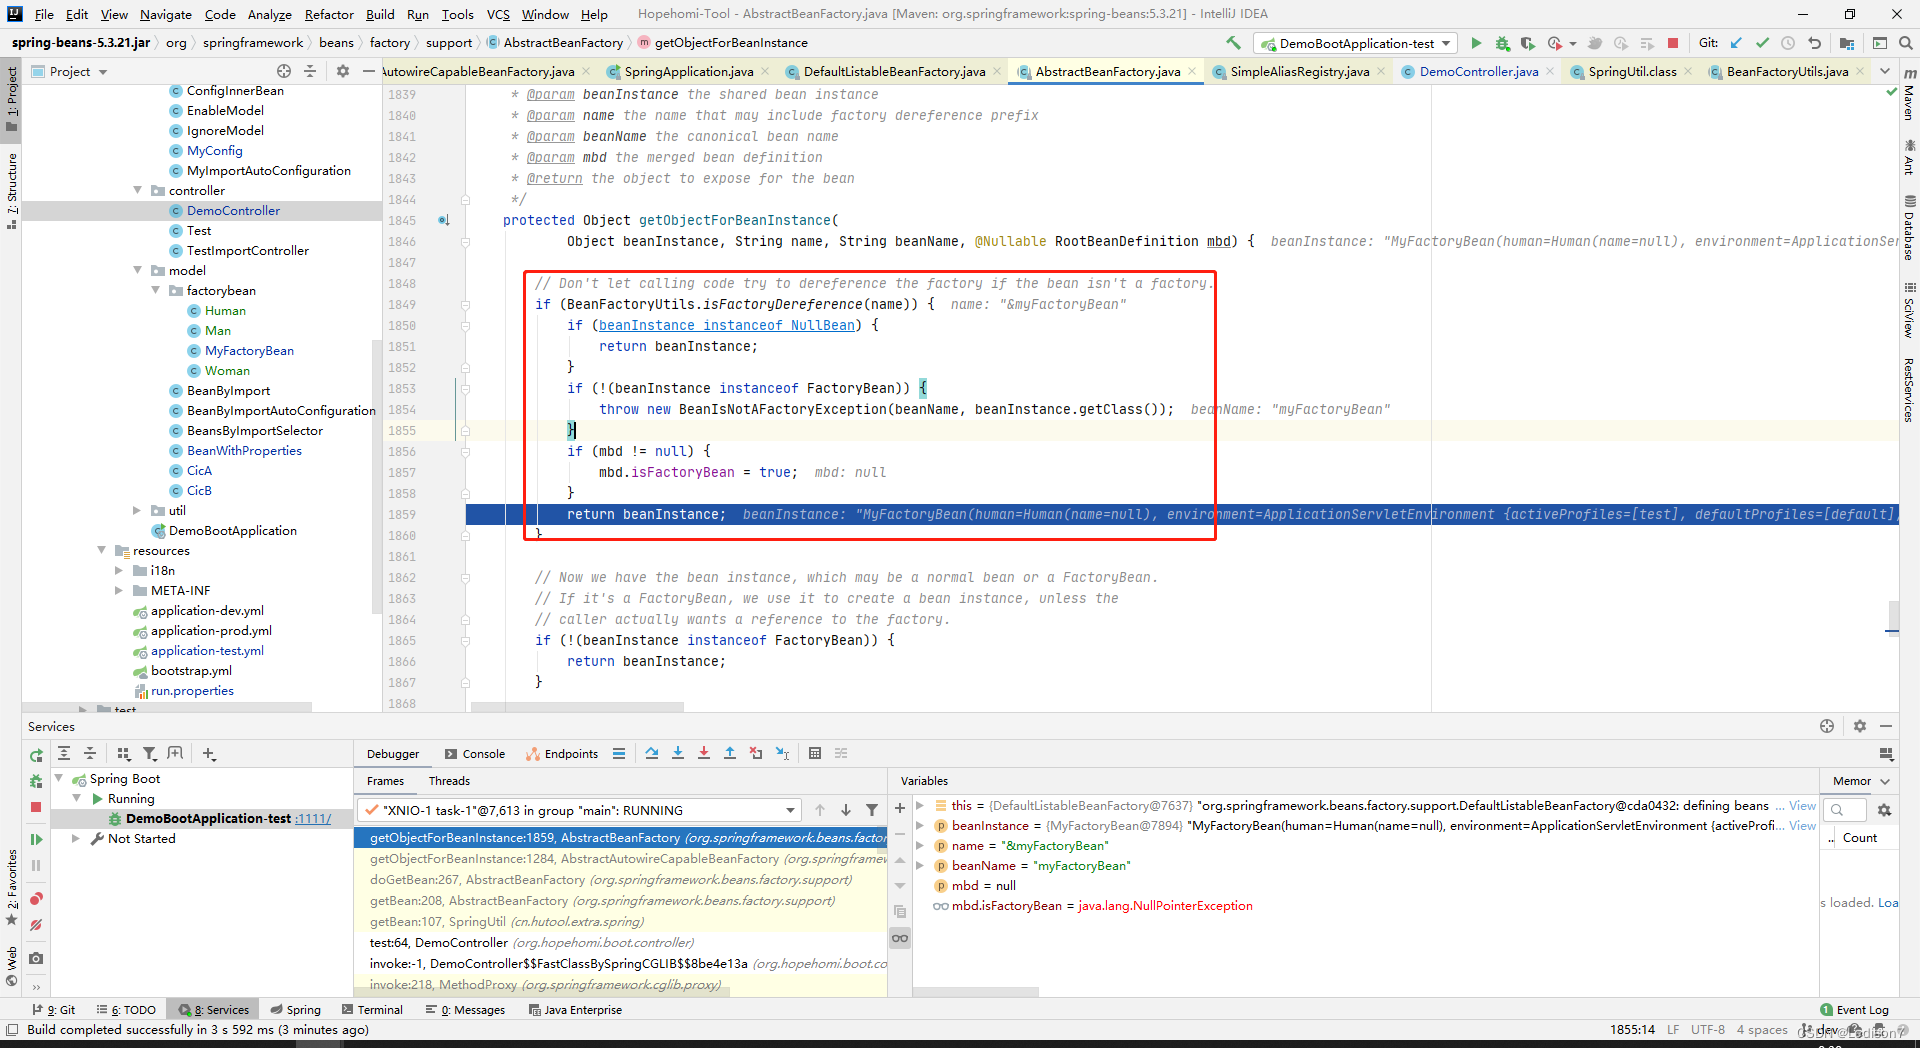Click the Run to Cursor debugger icon
The image size is (1920, 1048).
tap(782, 753)
